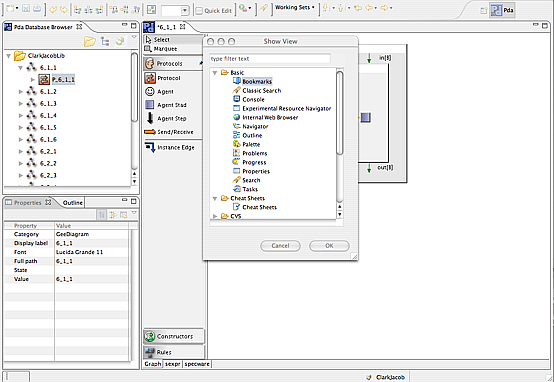Click the Forward navigation arrow in toolbar

(x=384, y=8)
